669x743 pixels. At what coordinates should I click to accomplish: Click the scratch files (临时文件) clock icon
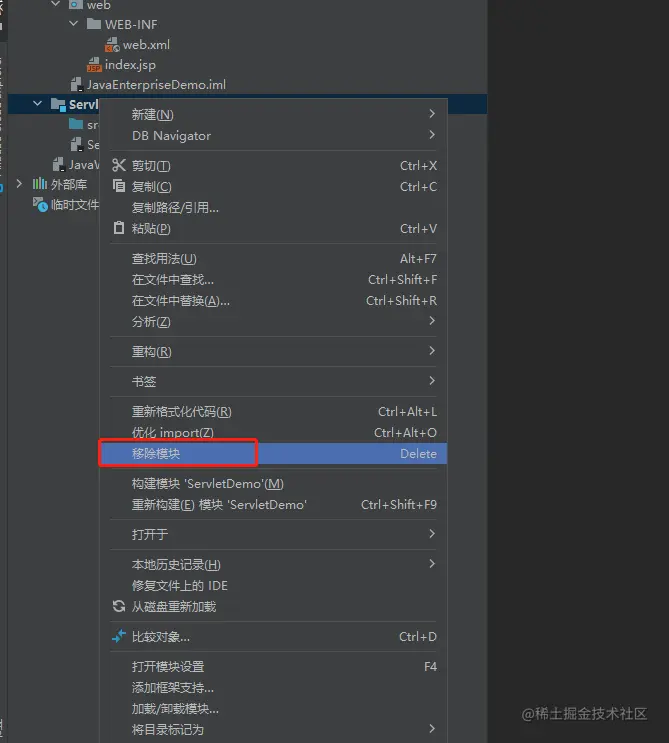pyautogui.click(x=40, y=205)
